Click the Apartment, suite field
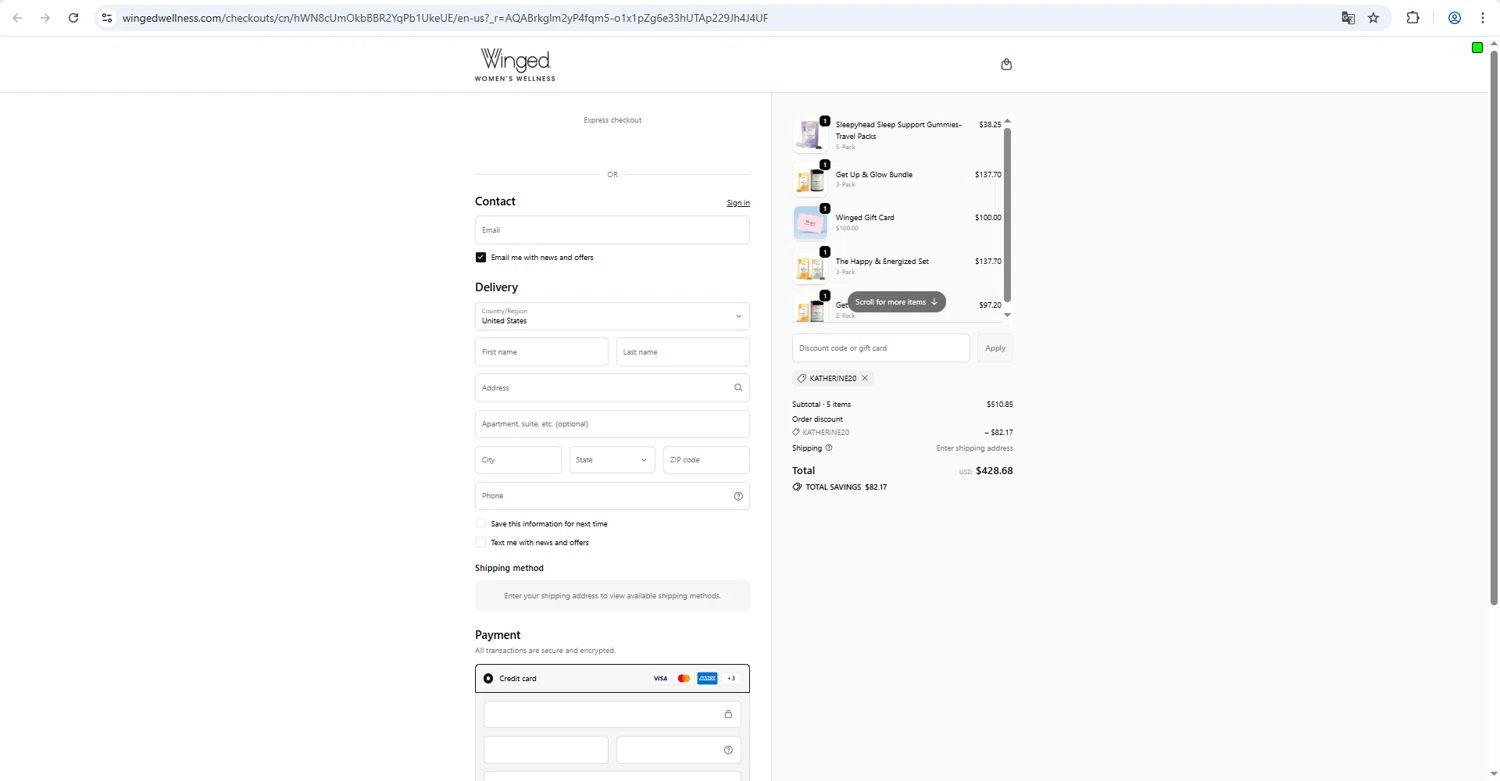The width and height of the screenshot is (1500, 781). coord(612,424)
